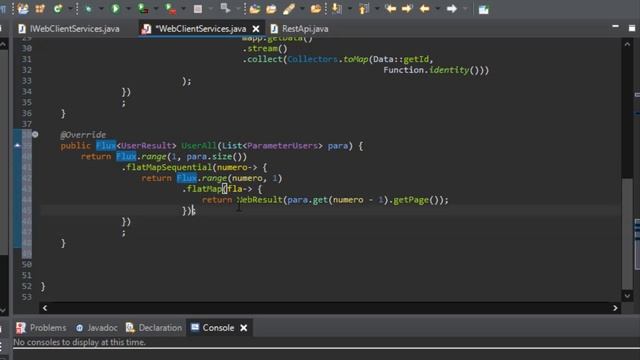Click the UserAll method name

click(x=199, y=146)
